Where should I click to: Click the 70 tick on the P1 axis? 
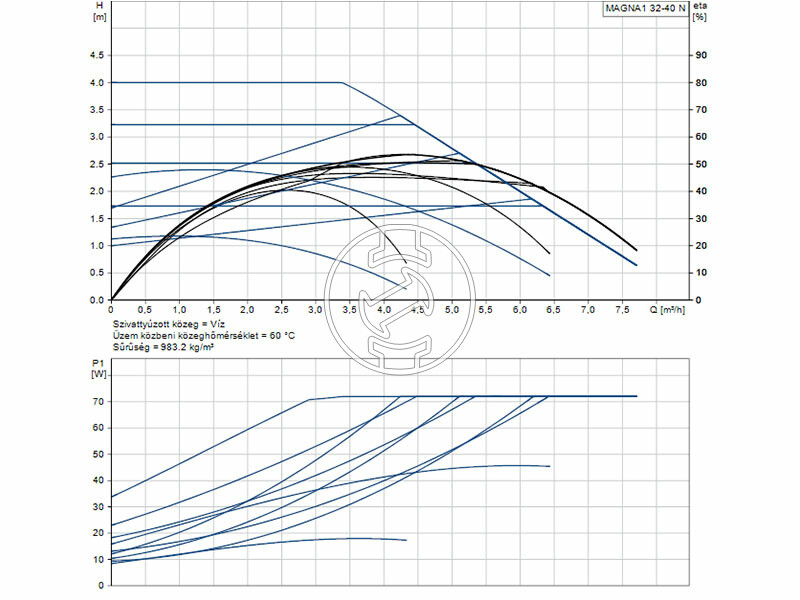coord(99,401)
